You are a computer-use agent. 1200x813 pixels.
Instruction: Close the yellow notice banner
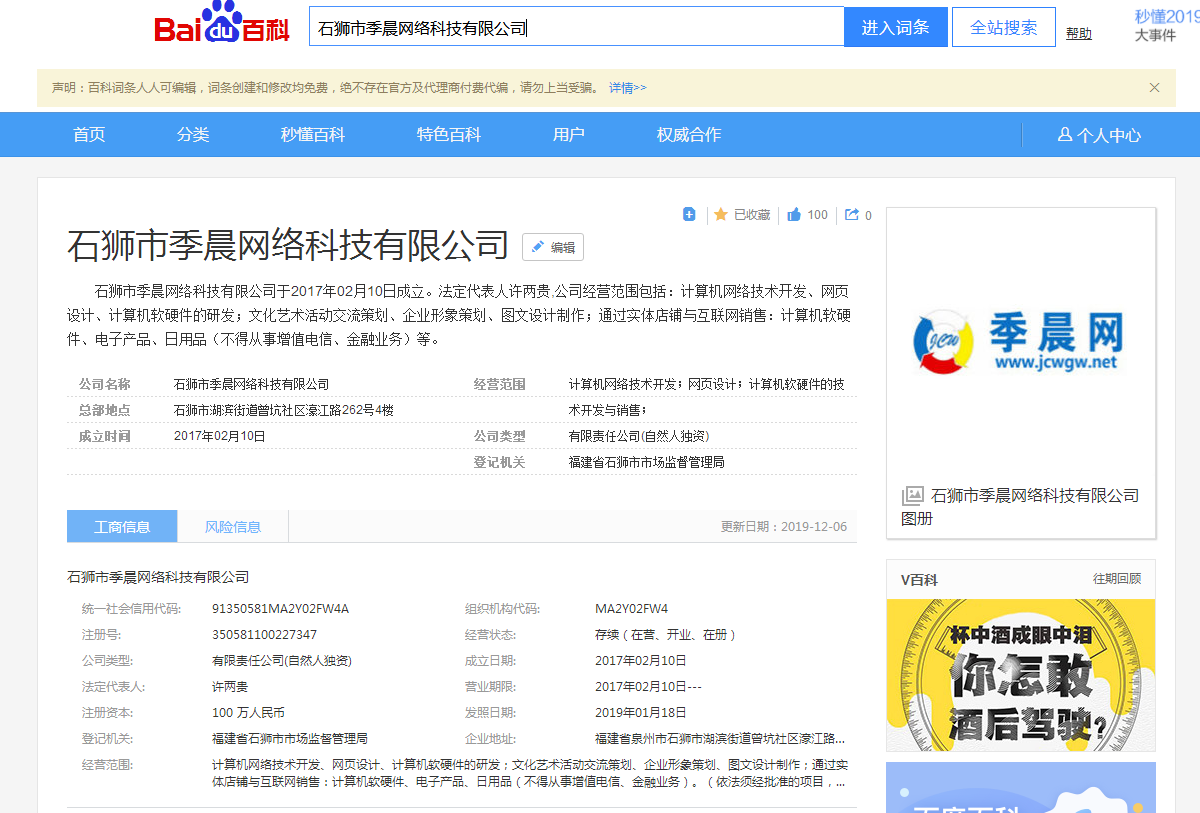[1154, 87]
